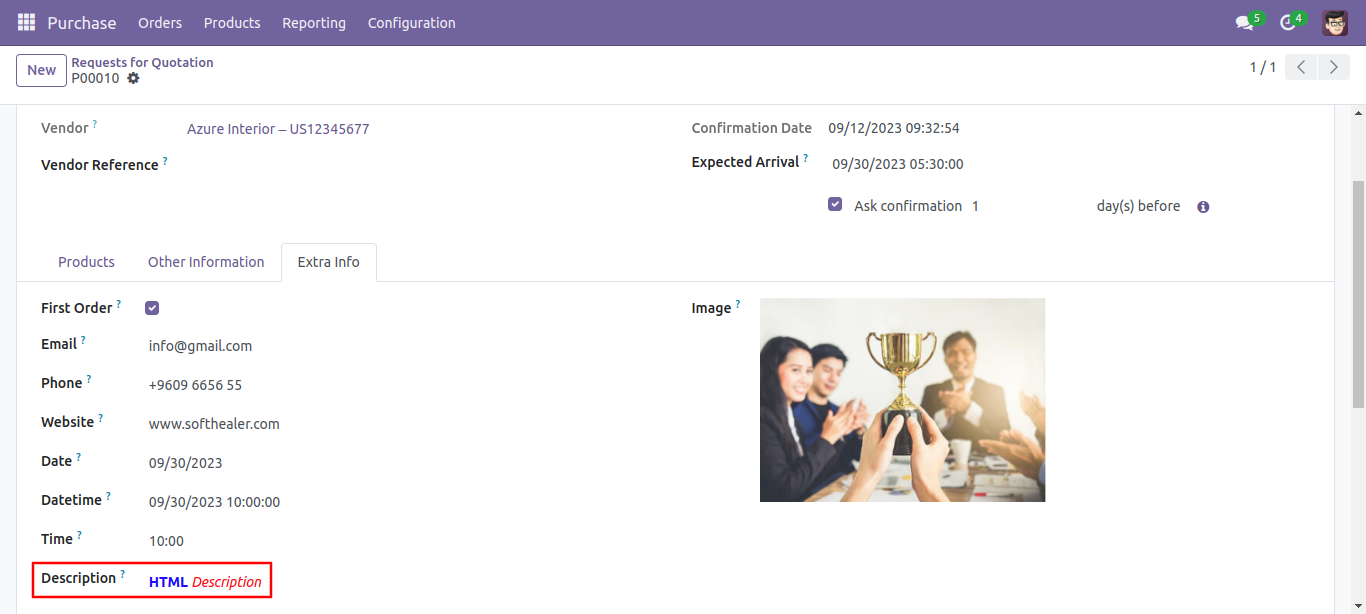The image size is (1366, 614).
Task: Show help tooltip for Email field
Action: click(x=83, y=340)
